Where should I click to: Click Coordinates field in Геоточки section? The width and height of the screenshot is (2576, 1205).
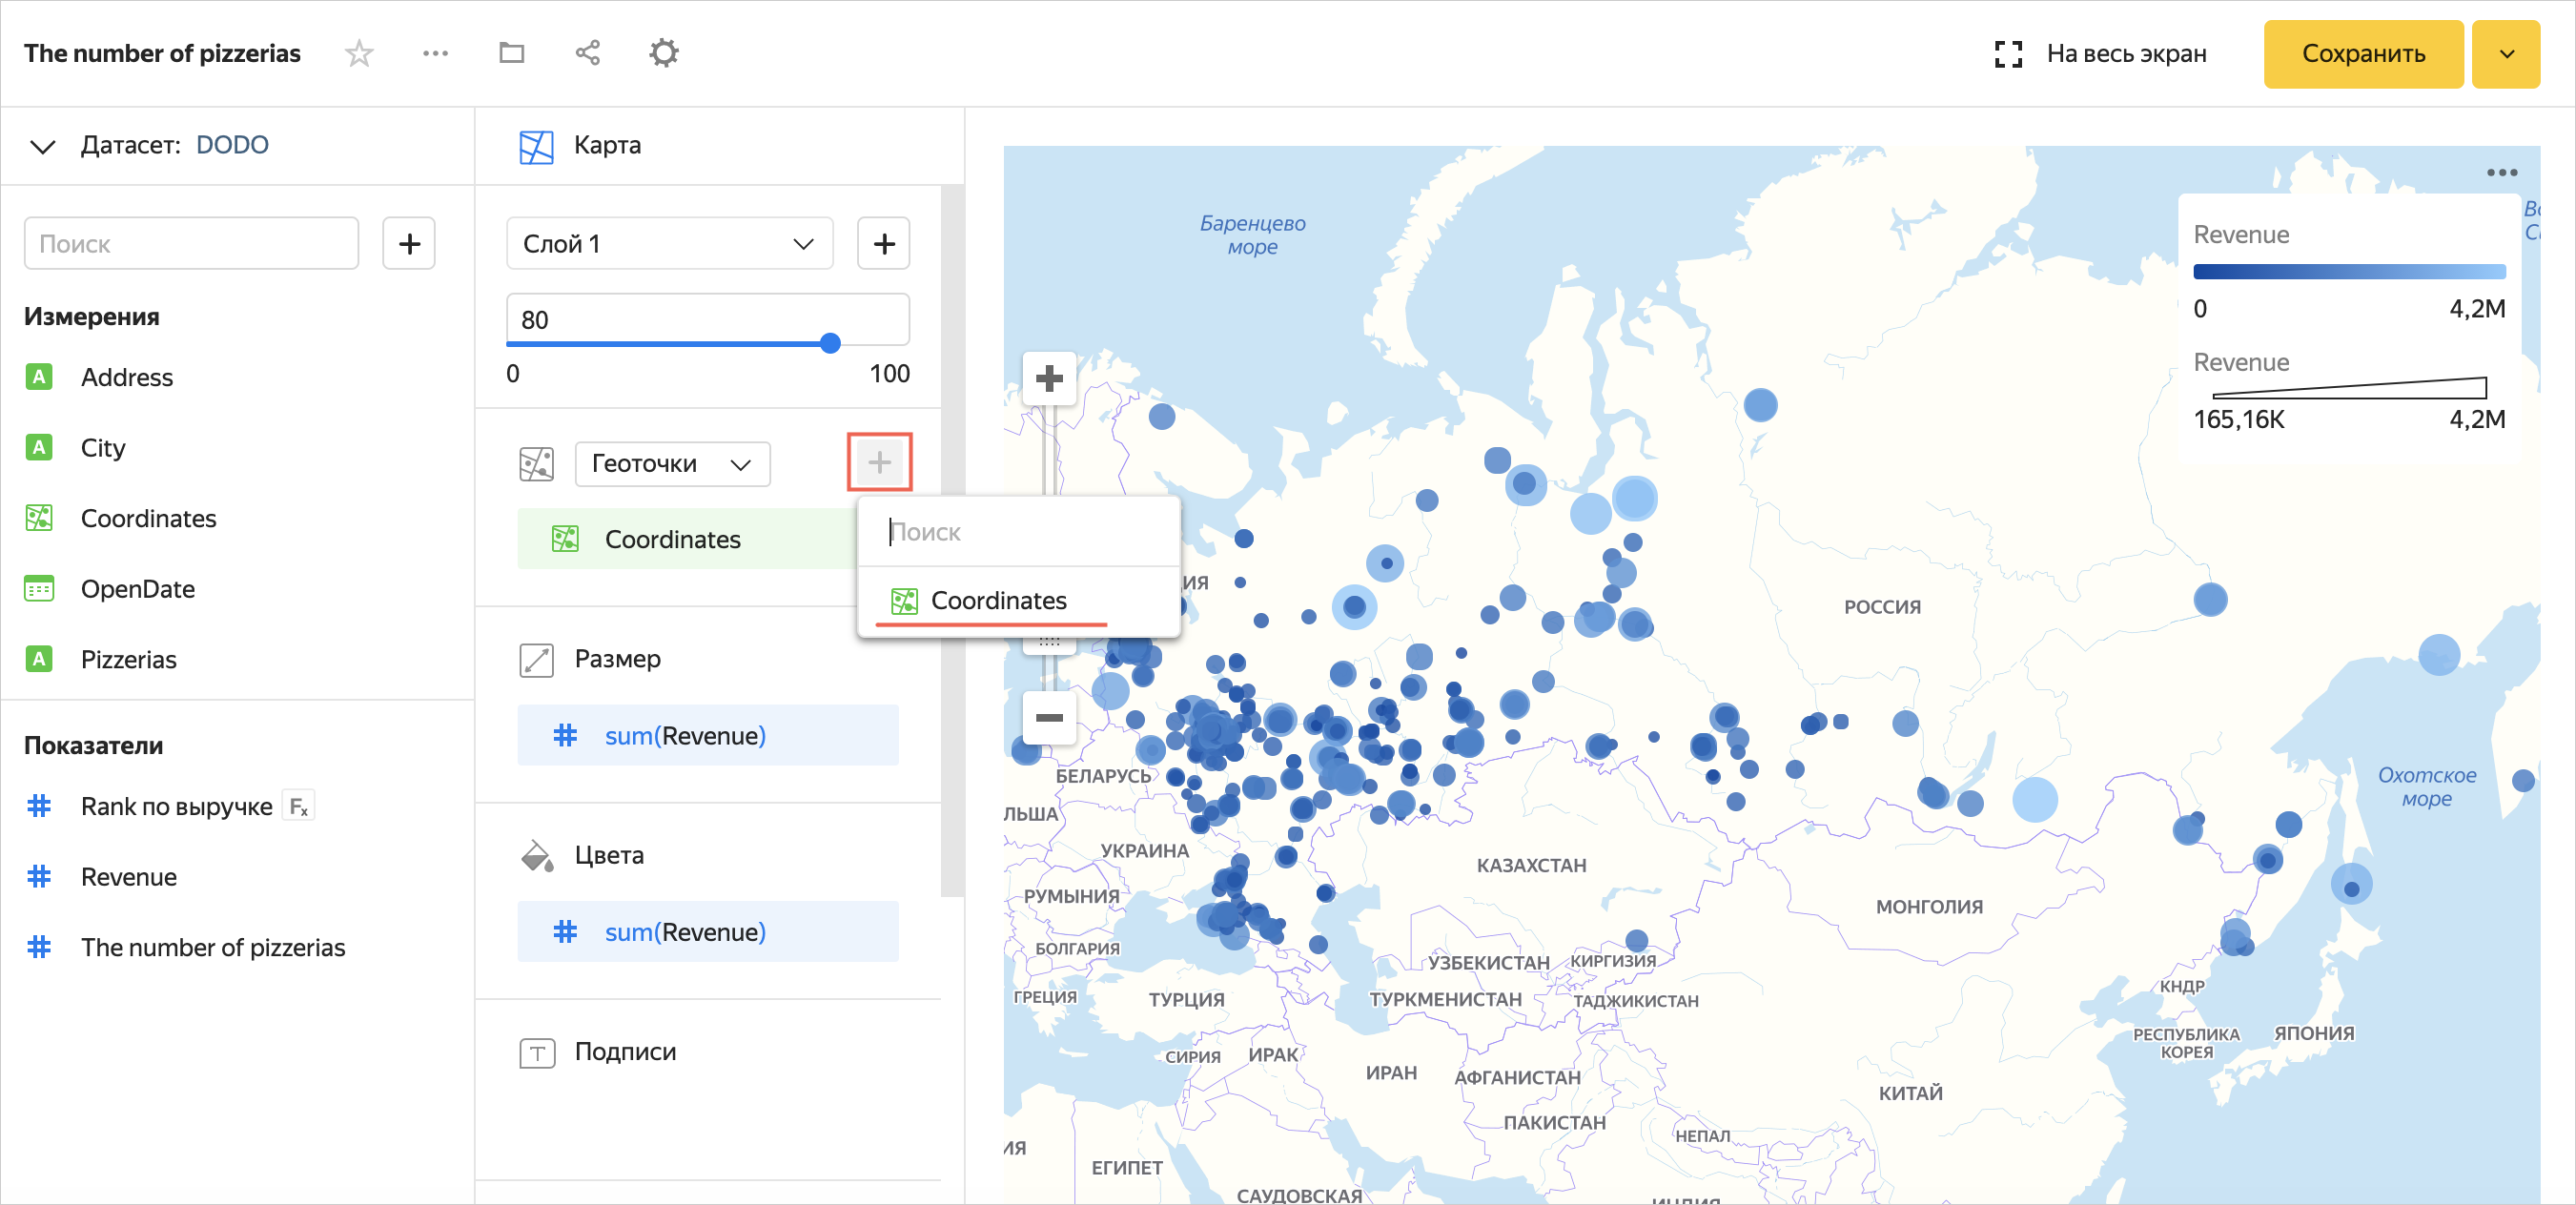point(688,540)
